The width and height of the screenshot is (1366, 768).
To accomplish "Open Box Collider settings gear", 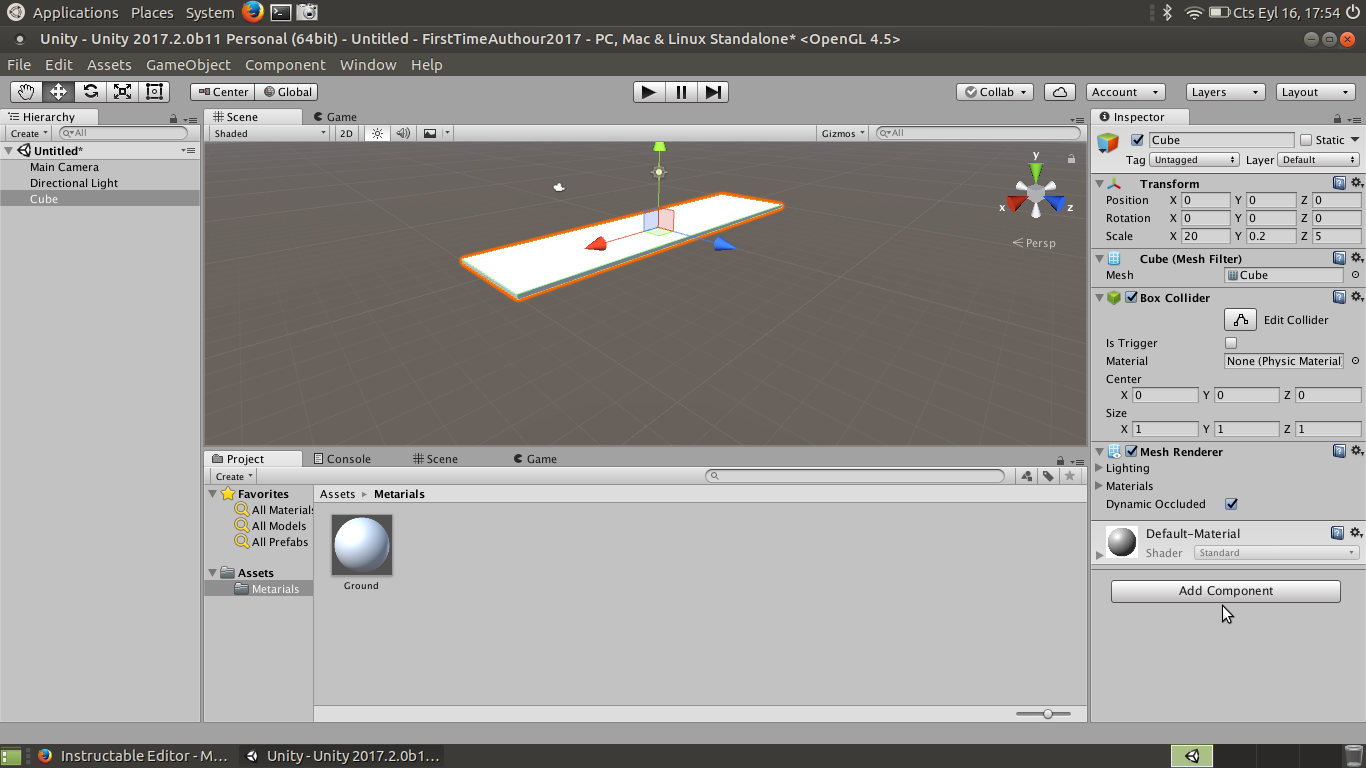I will [1357, 297].
